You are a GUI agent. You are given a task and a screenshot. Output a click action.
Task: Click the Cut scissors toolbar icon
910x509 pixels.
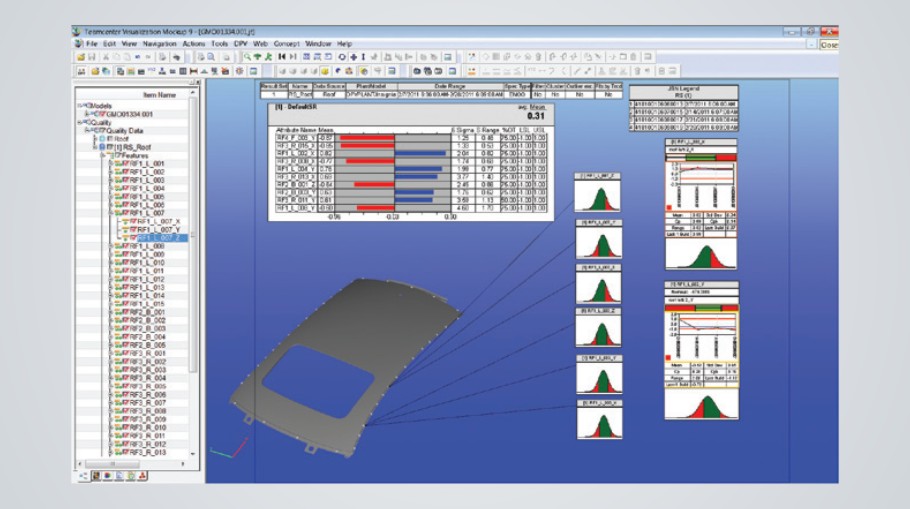105,58
